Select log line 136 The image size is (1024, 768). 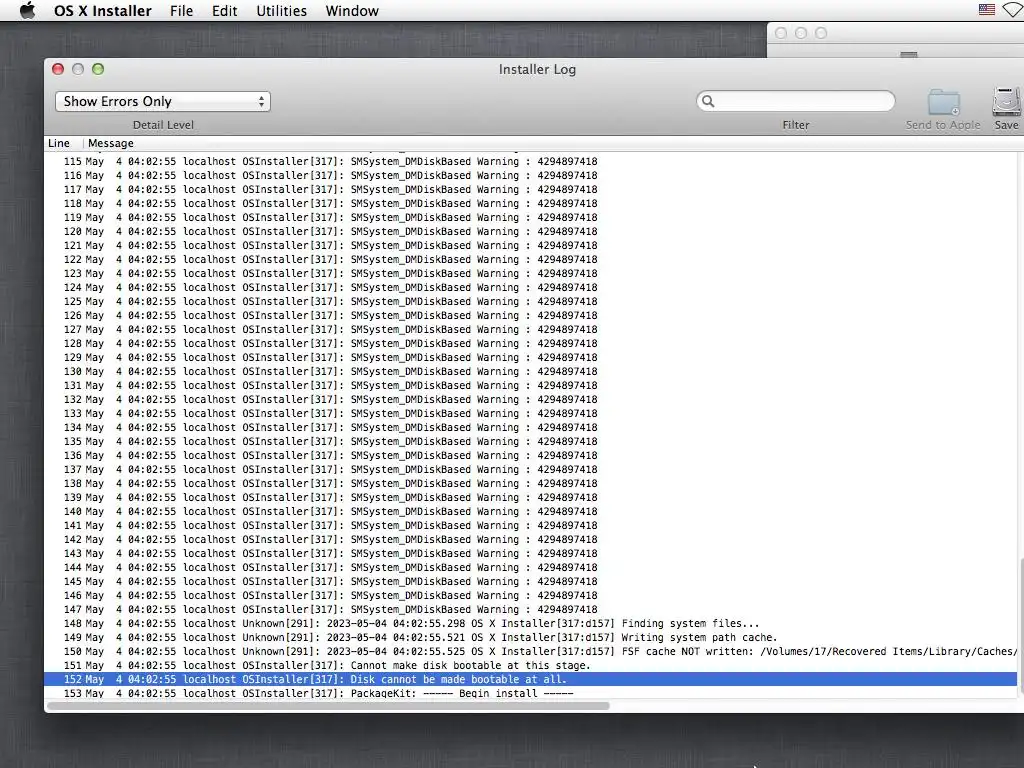point(530,456)
